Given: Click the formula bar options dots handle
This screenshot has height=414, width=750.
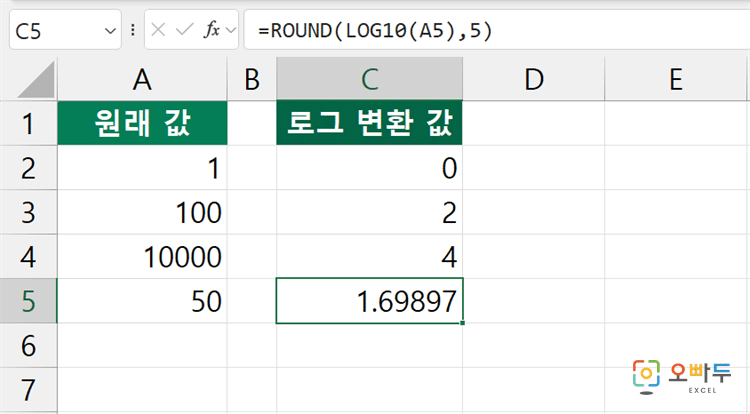Looking at the screenshot, I should (x=132, y=31).
